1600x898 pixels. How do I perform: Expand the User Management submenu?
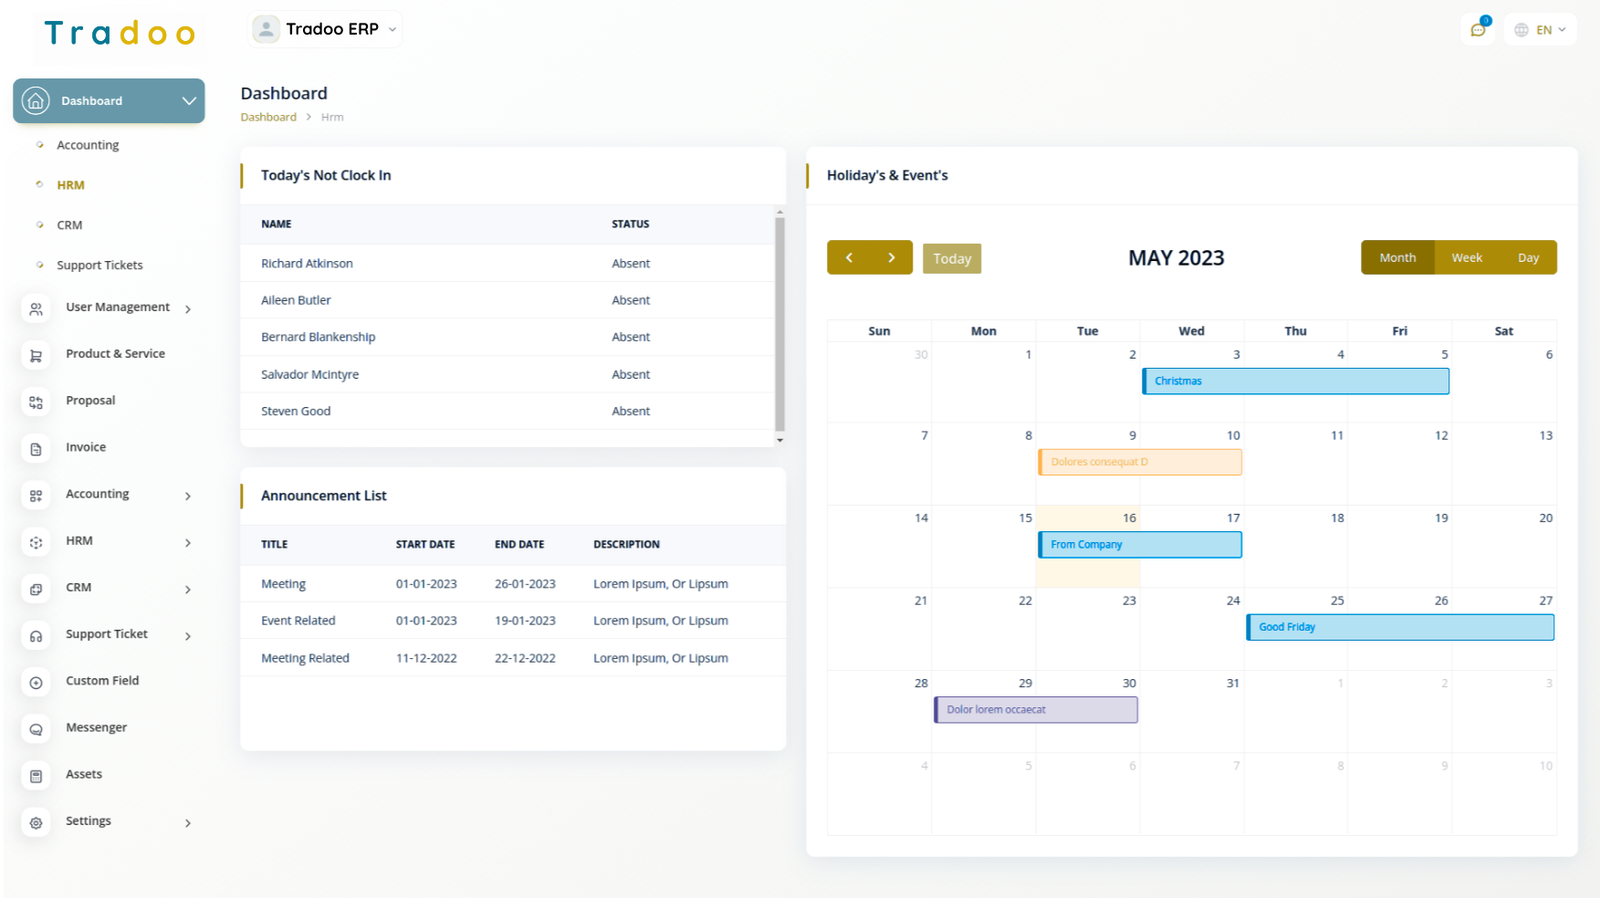pyautogui.click(x=188, y=309)
